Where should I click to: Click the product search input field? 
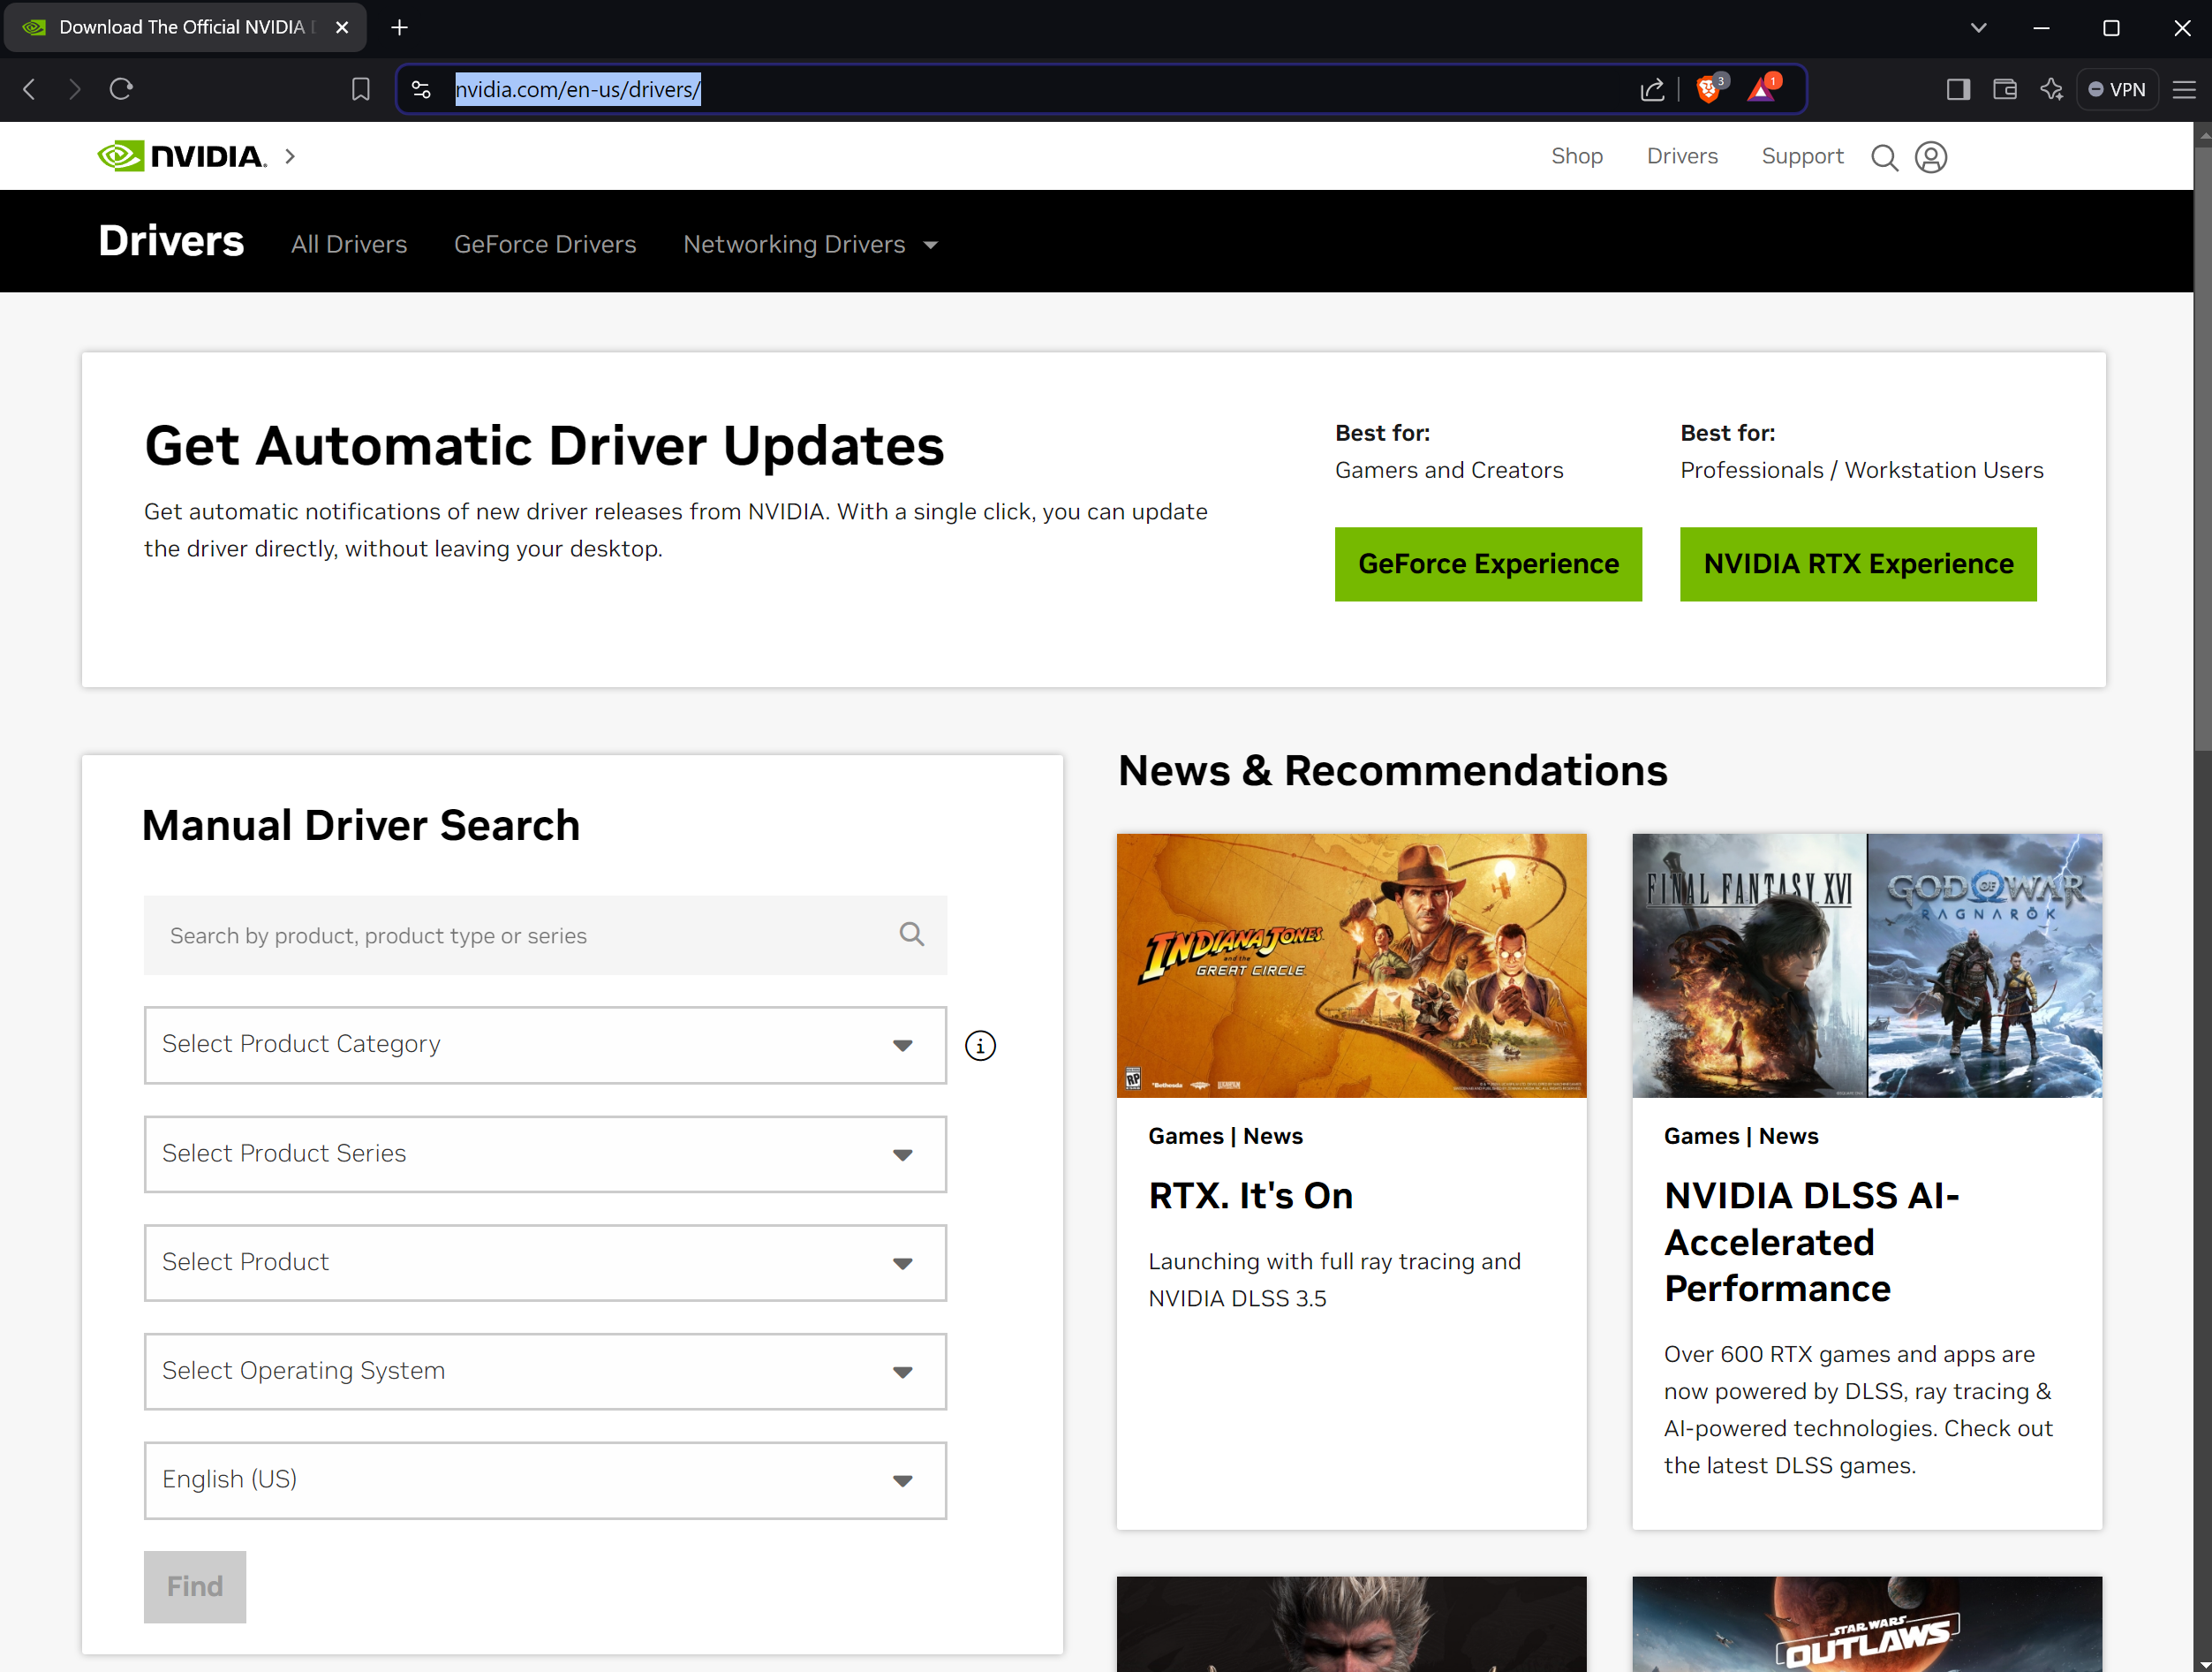click(525, 935)
